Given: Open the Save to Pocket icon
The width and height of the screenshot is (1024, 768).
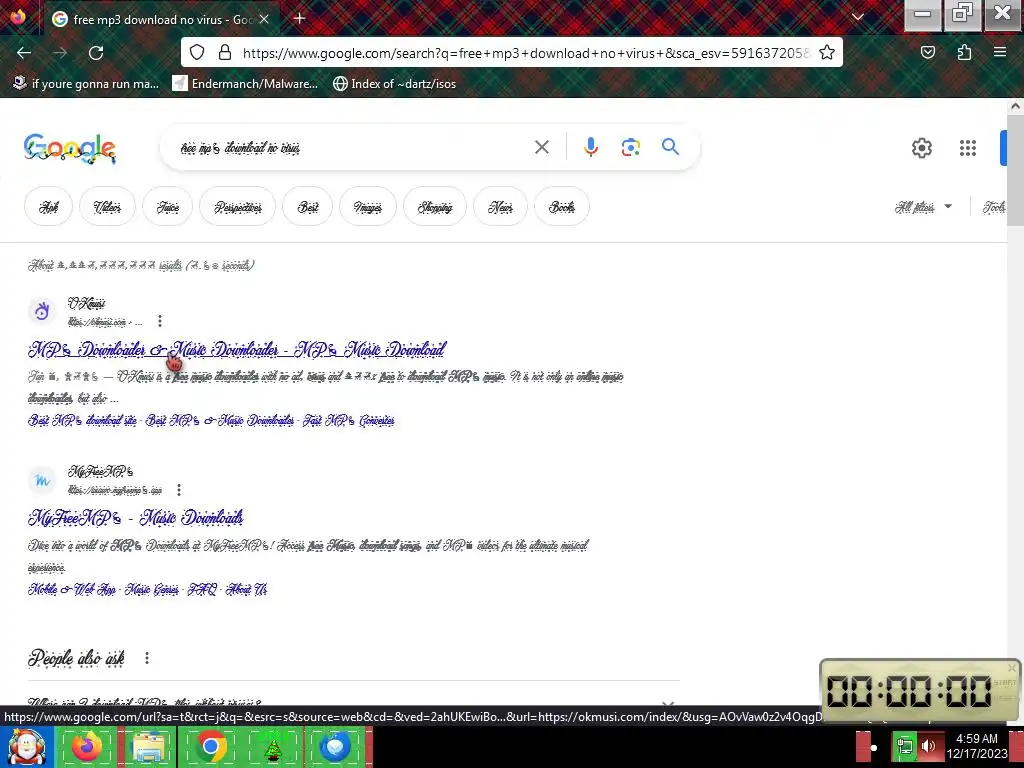Looking at the screenshot, I should click(928, 52).
